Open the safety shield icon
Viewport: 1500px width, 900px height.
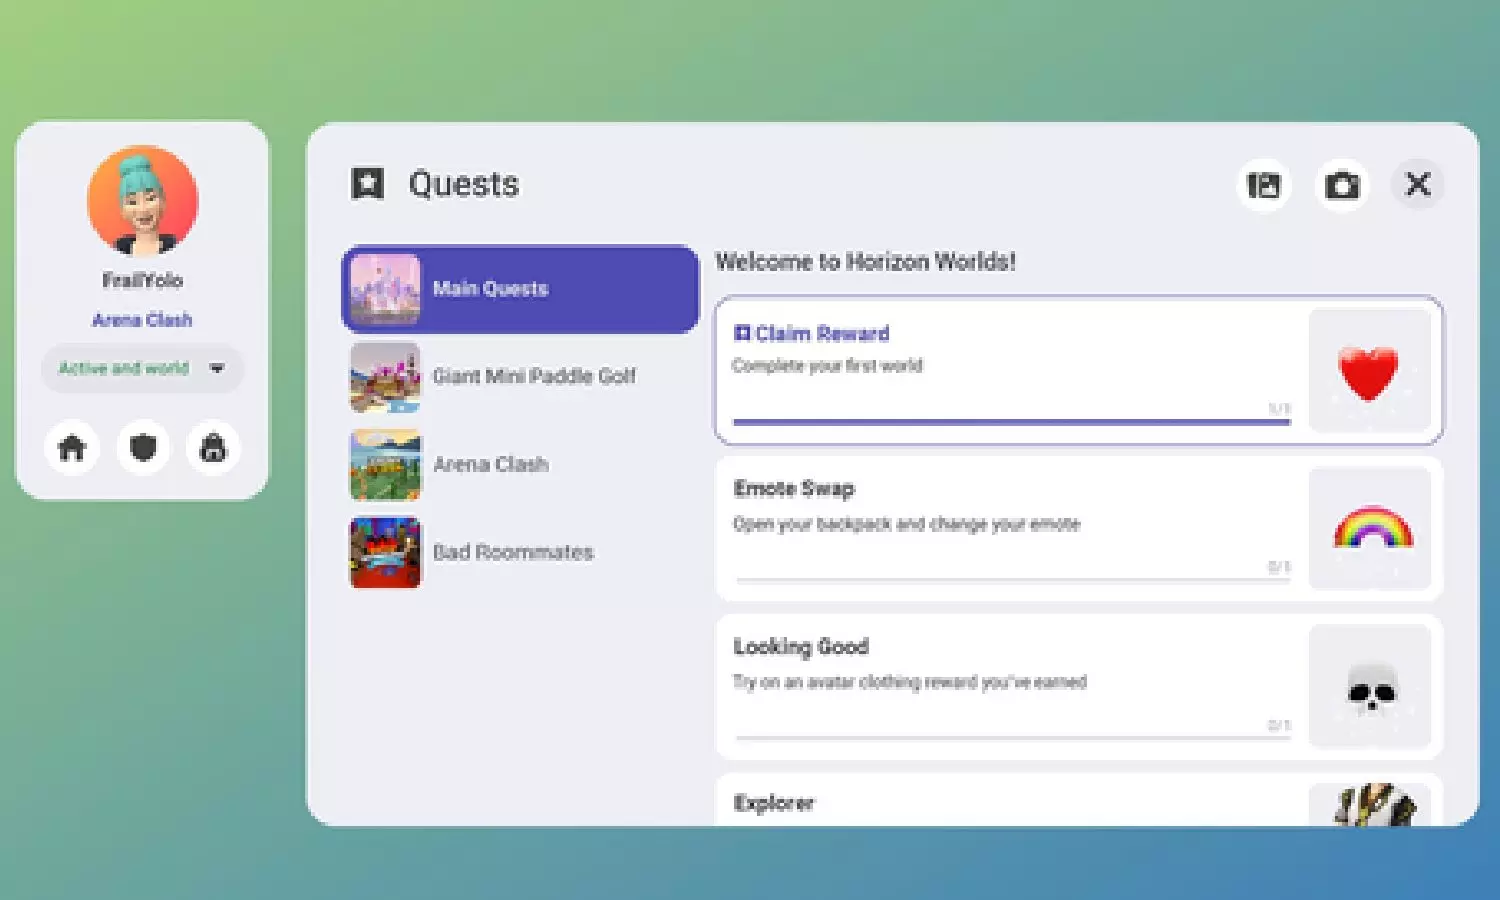point(143,447)
